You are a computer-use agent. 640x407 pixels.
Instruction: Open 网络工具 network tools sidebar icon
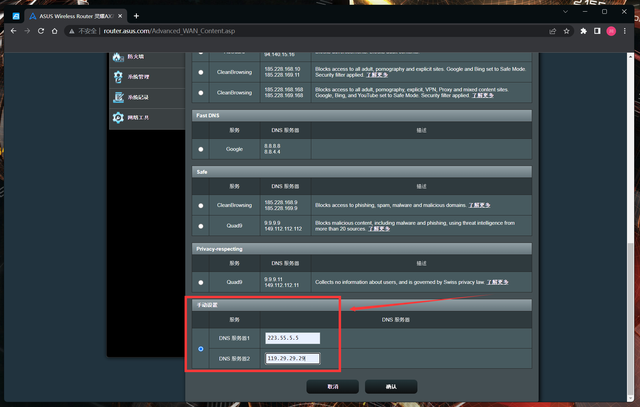(x=119, y=118)
